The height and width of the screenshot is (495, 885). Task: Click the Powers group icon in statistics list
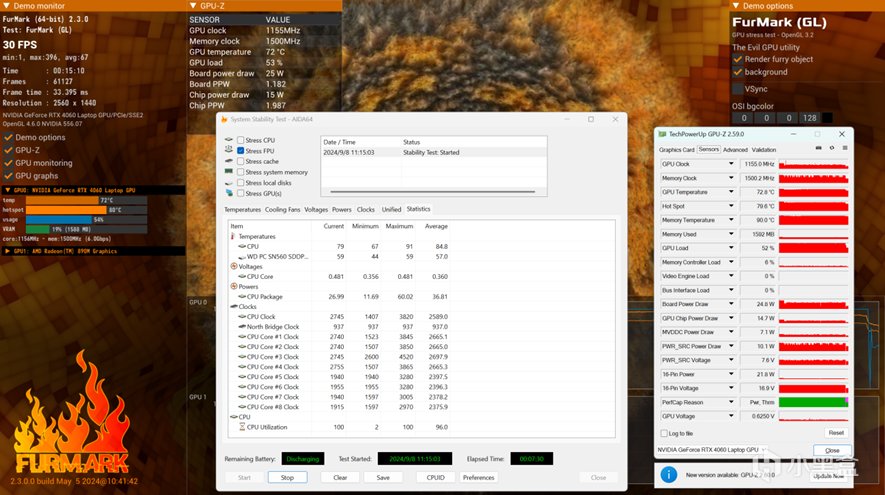[x=234, y=286]
